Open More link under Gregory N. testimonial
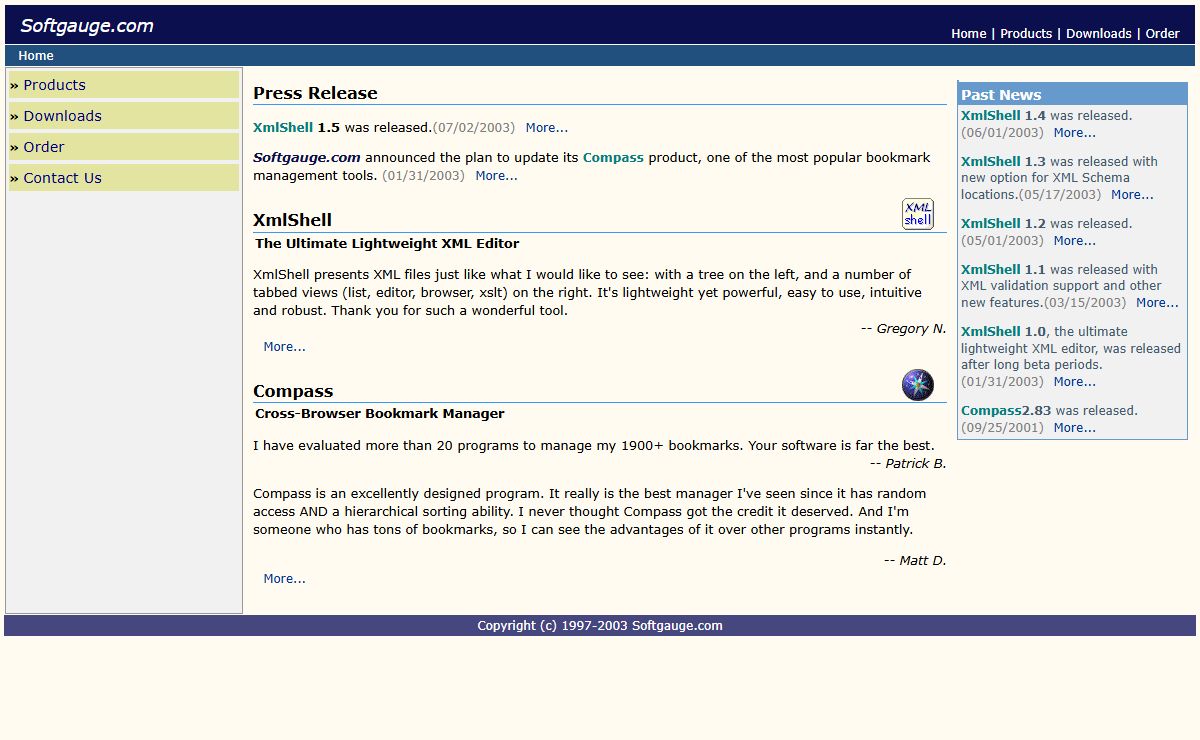Viewport: 1200px width, 740px height. (x=284, y=347)
